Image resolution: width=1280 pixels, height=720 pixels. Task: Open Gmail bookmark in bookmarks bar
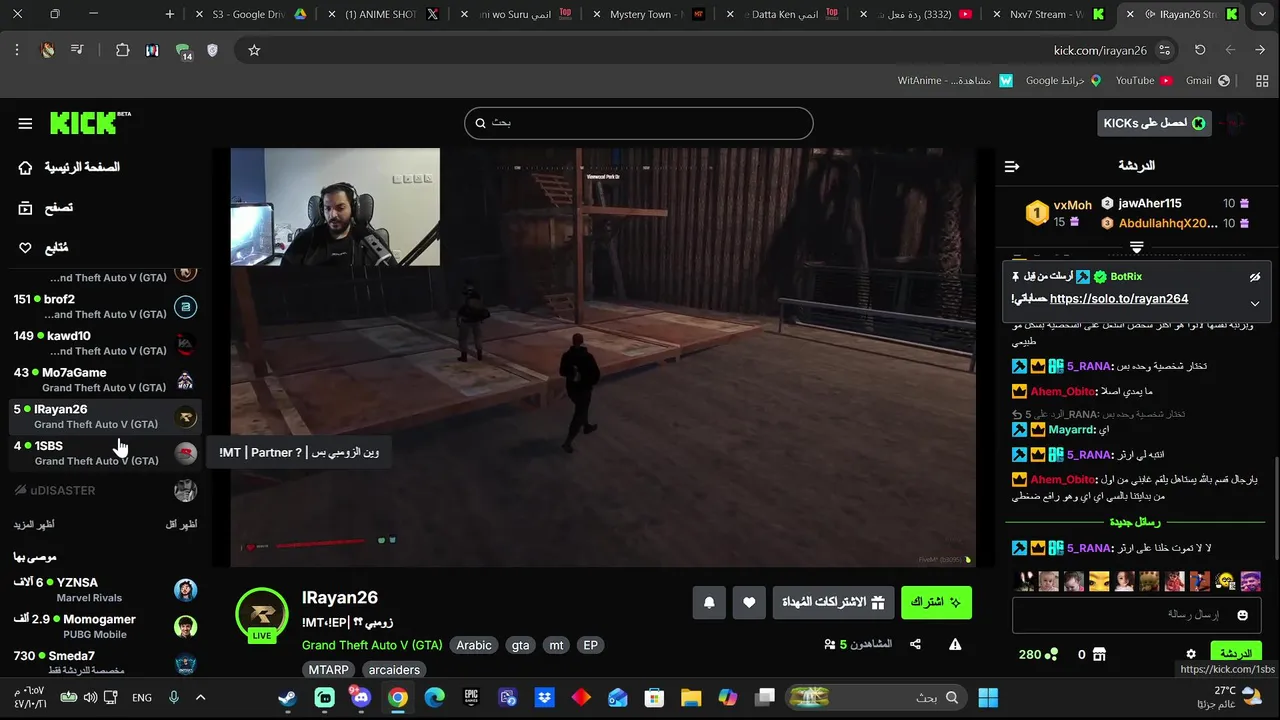[x=1207, y=80]
